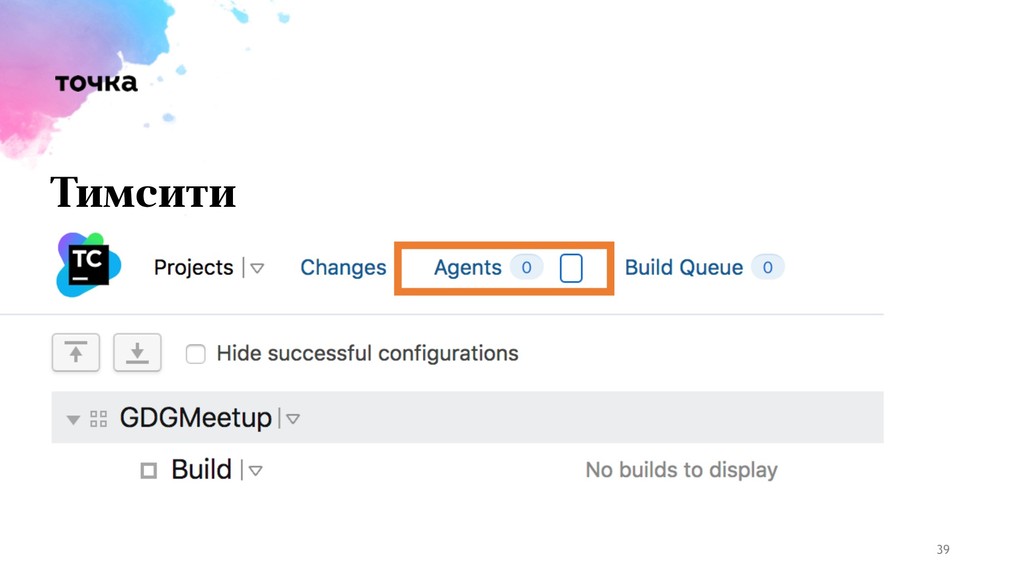The height and width of the screenshot is (576, 1024).
Task: Enable Hide successful configurations checkbox
Action: click(x=195, y=354)
